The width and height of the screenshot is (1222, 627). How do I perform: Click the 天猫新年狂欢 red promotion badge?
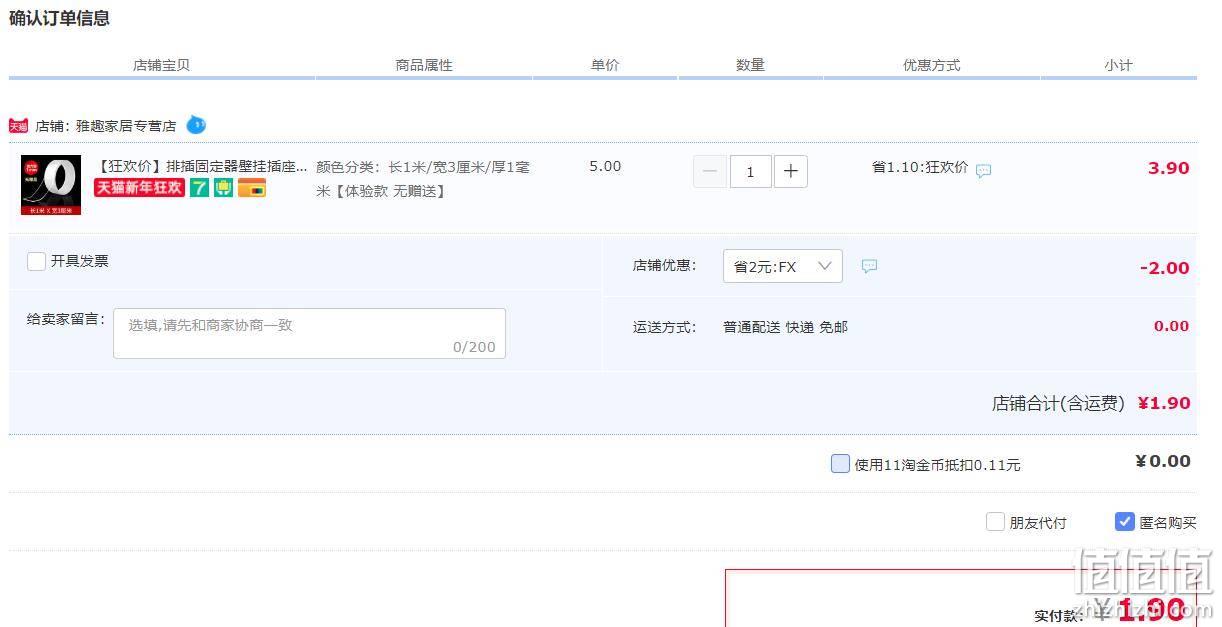pos(140,187)
